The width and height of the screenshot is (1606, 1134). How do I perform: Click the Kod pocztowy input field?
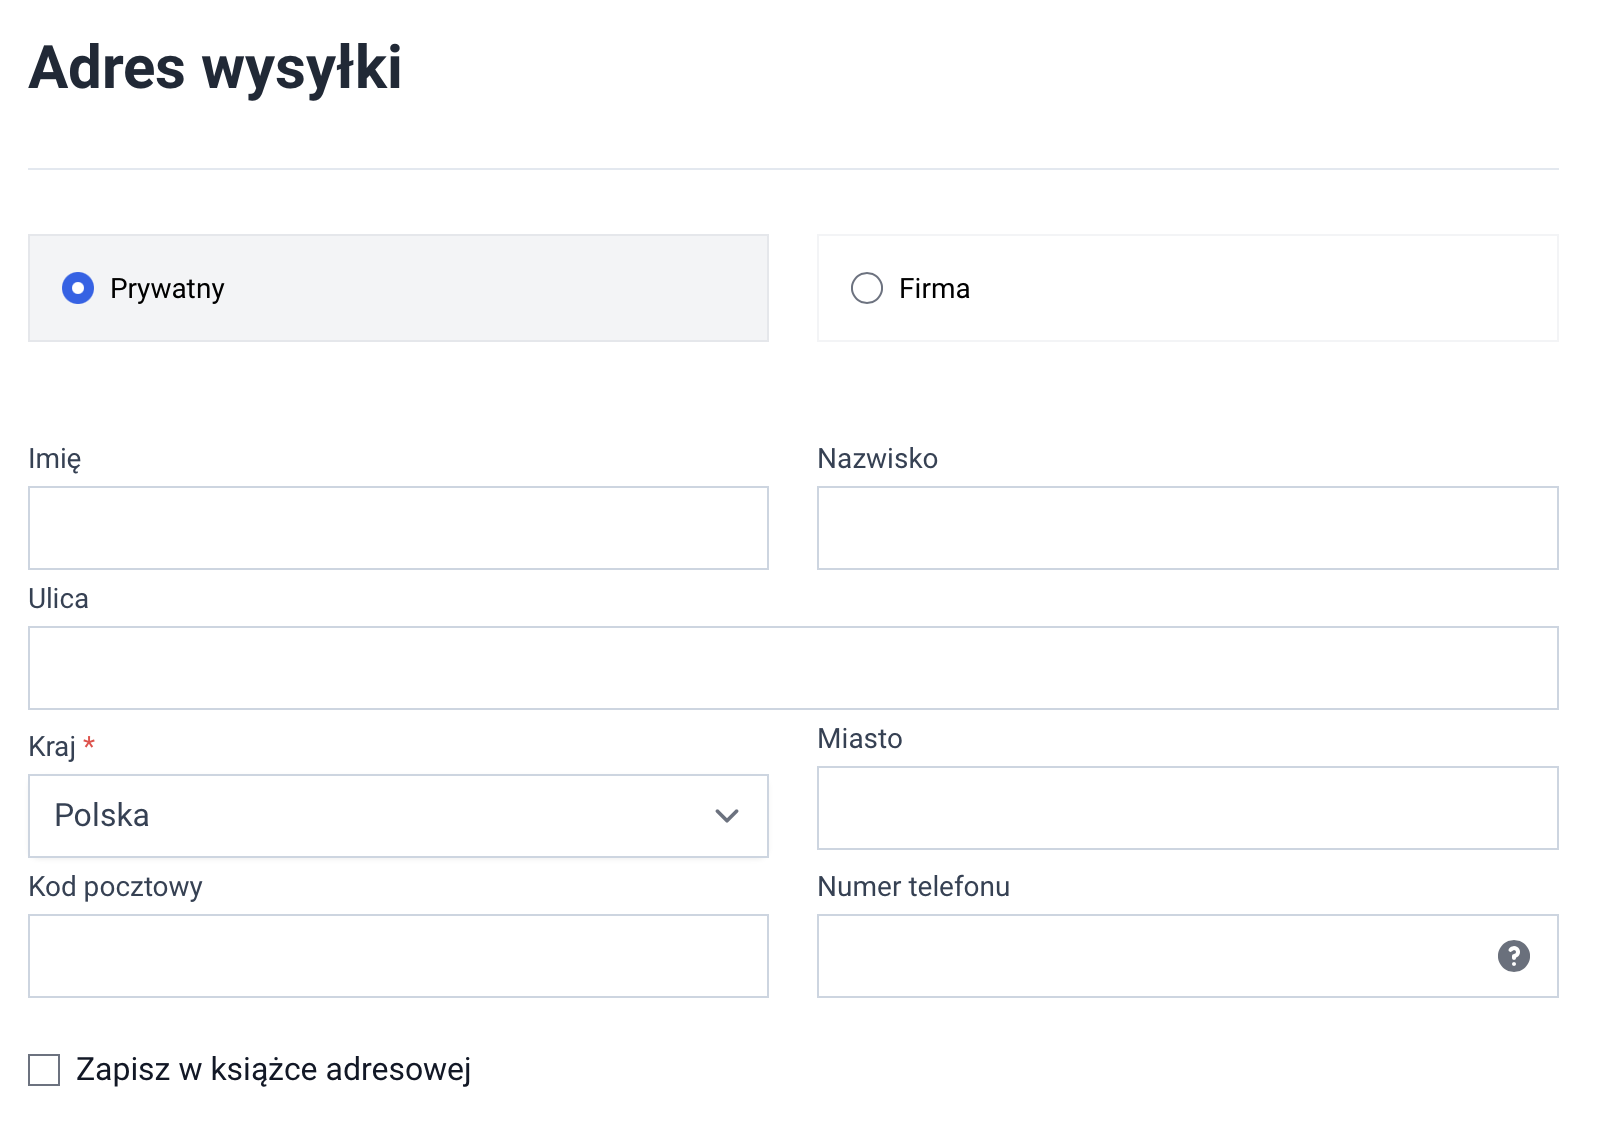pyautogui.click(x=398, y=956)
